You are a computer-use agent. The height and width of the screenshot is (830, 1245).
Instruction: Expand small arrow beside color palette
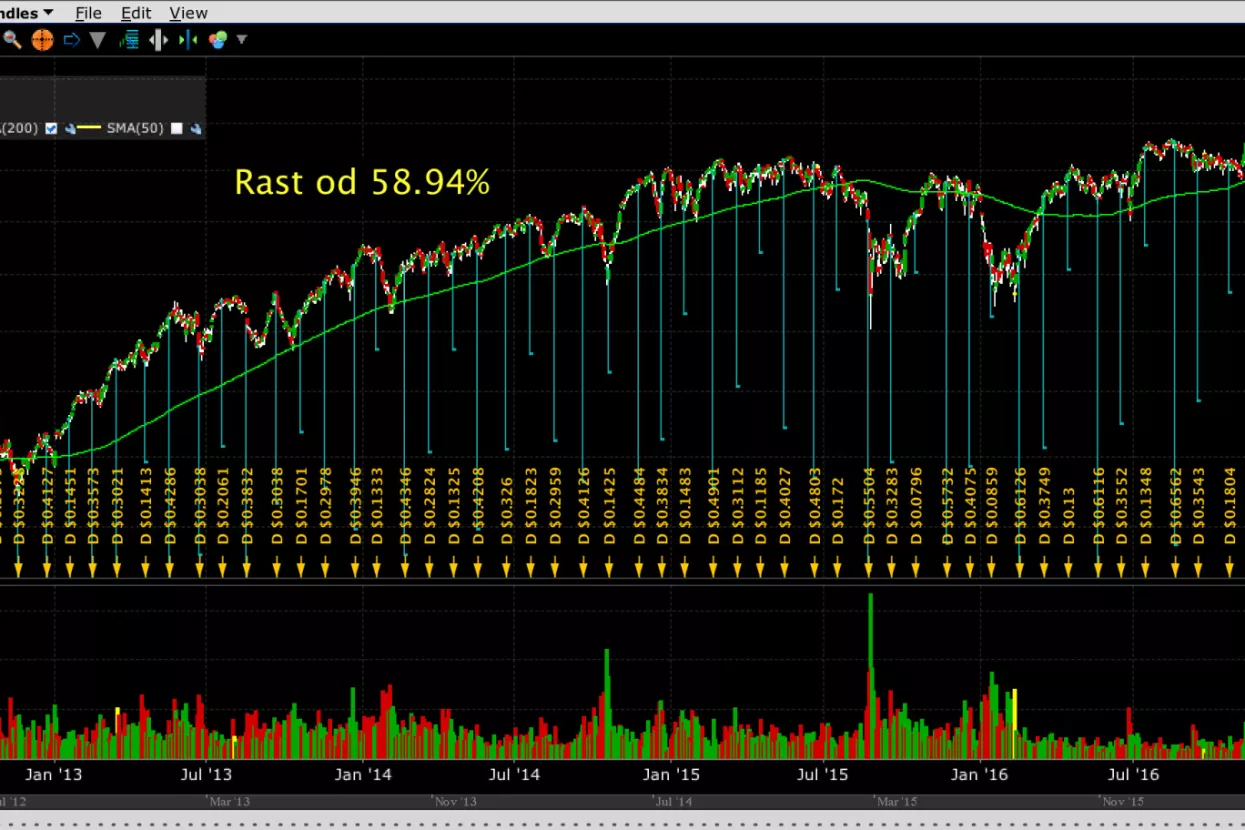[x=241, y=40]
